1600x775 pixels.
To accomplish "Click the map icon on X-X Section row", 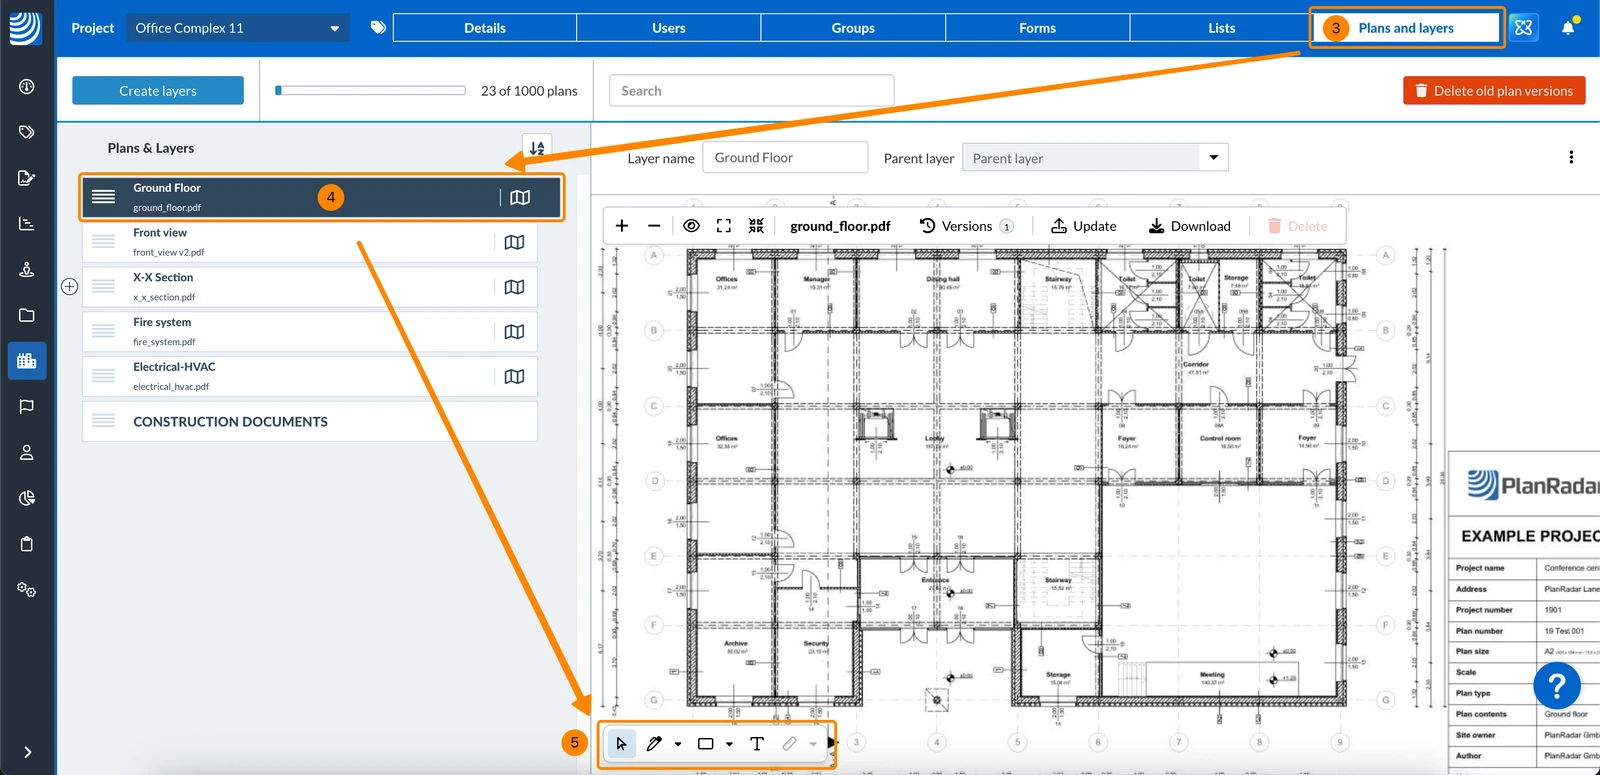I will (x=514, y=287).
